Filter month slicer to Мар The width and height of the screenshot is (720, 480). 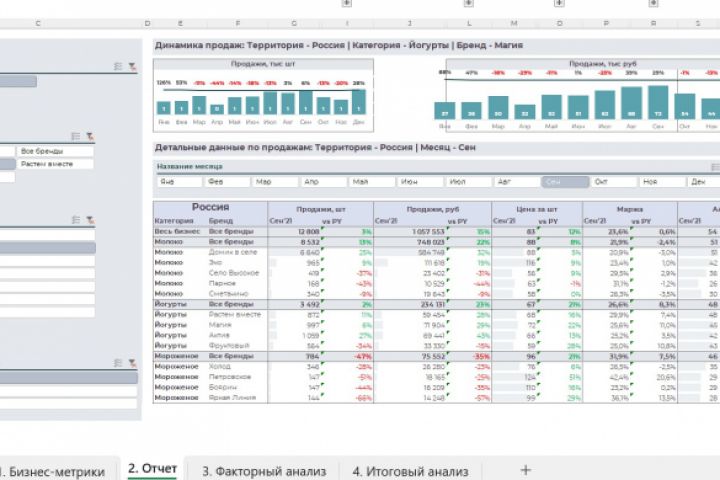tap(276, 182)
